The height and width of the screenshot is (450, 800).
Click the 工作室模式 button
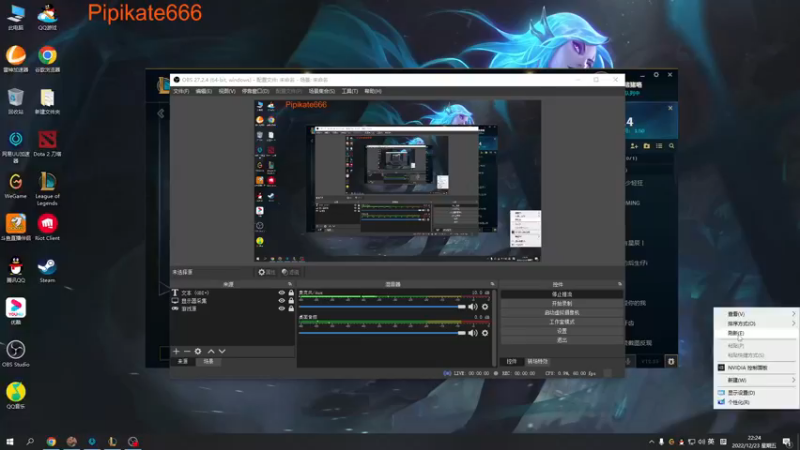[x=562, y=321]
